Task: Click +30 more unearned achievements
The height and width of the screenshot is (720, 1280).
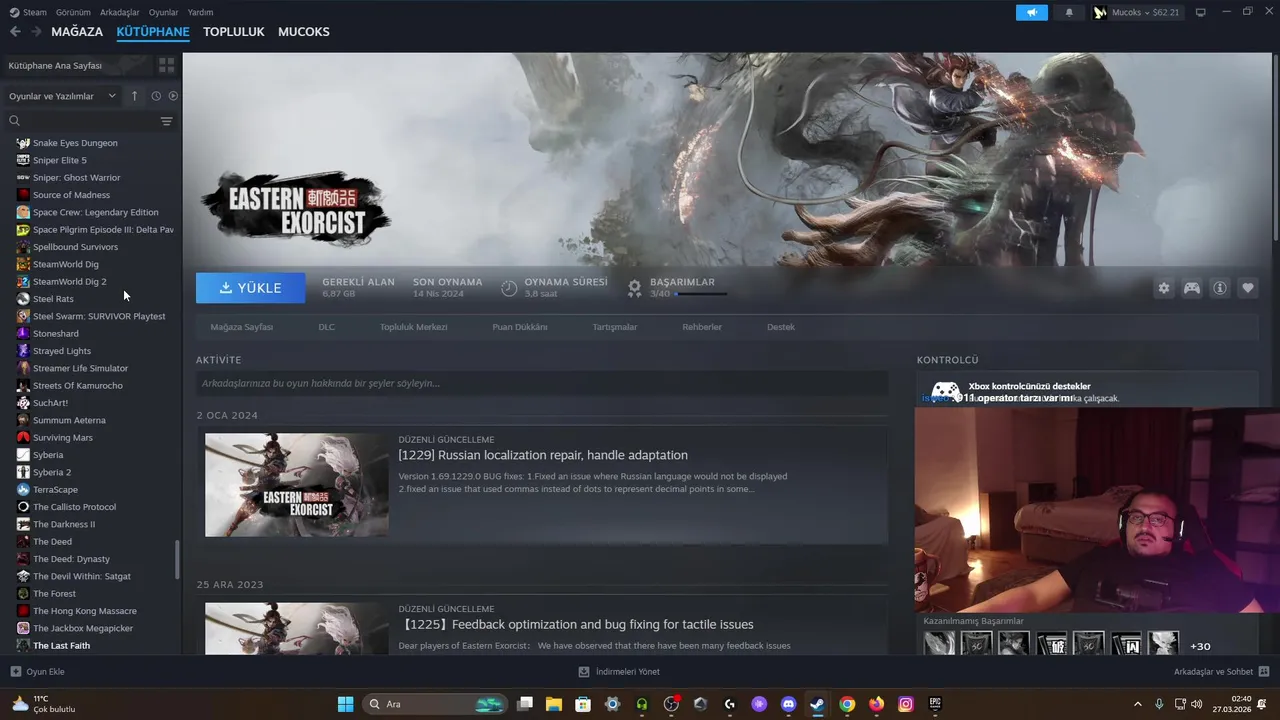Action: pos(1200,646)
